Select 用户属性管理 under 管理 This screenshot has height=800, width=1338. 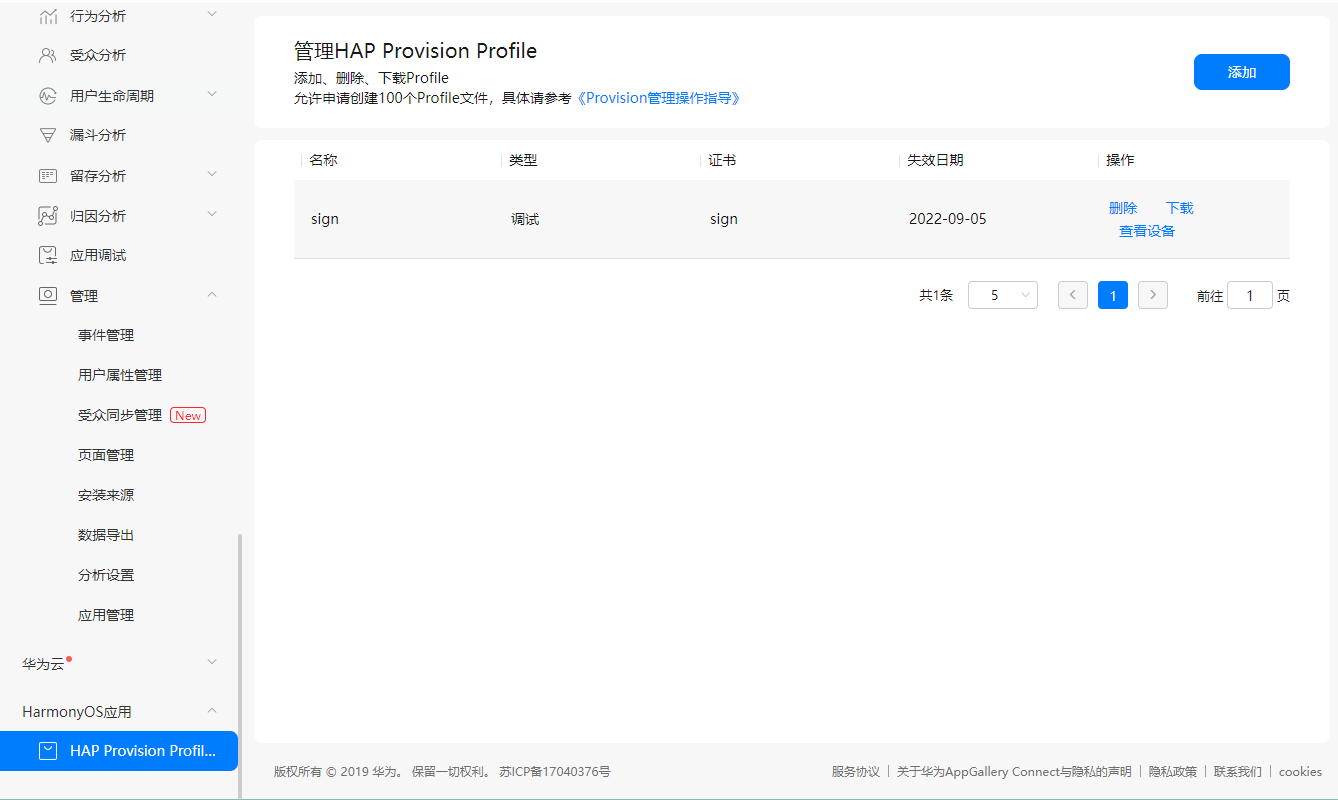click(120, 376)
